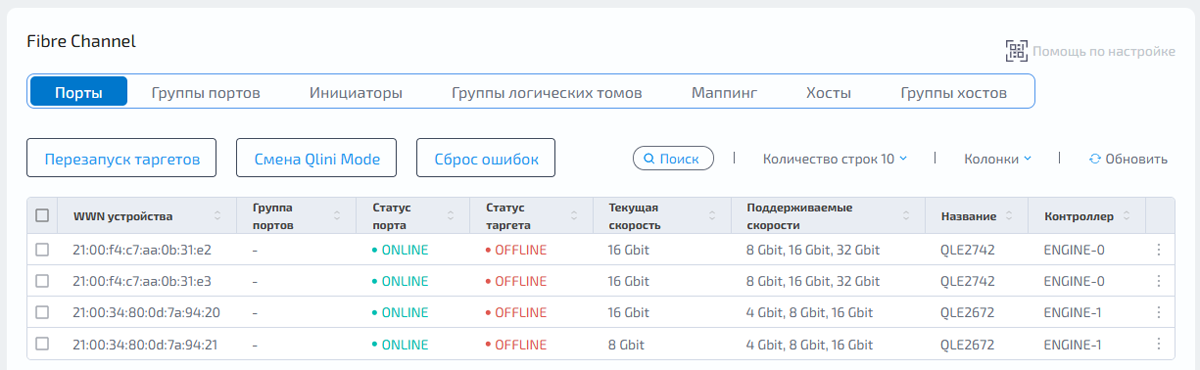Click ONLINE status of 21:00:34:80:0d:7a:94:20
Image resolution: width=1200 pixels, height=370 pixels.
pyautogui.click(x=400, y=313)
